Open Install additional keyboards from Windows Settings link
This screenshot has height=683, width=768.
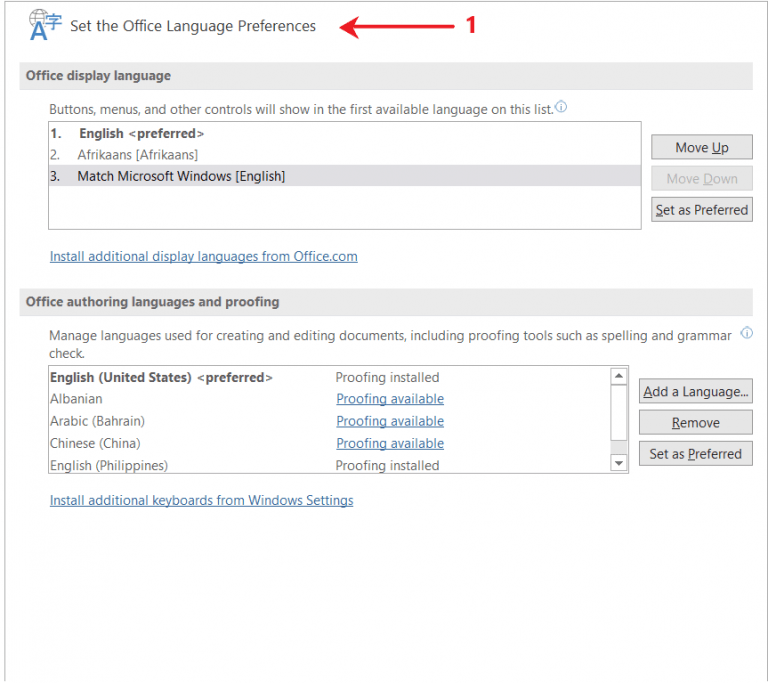pyautogui.click(x=201, y=500)
